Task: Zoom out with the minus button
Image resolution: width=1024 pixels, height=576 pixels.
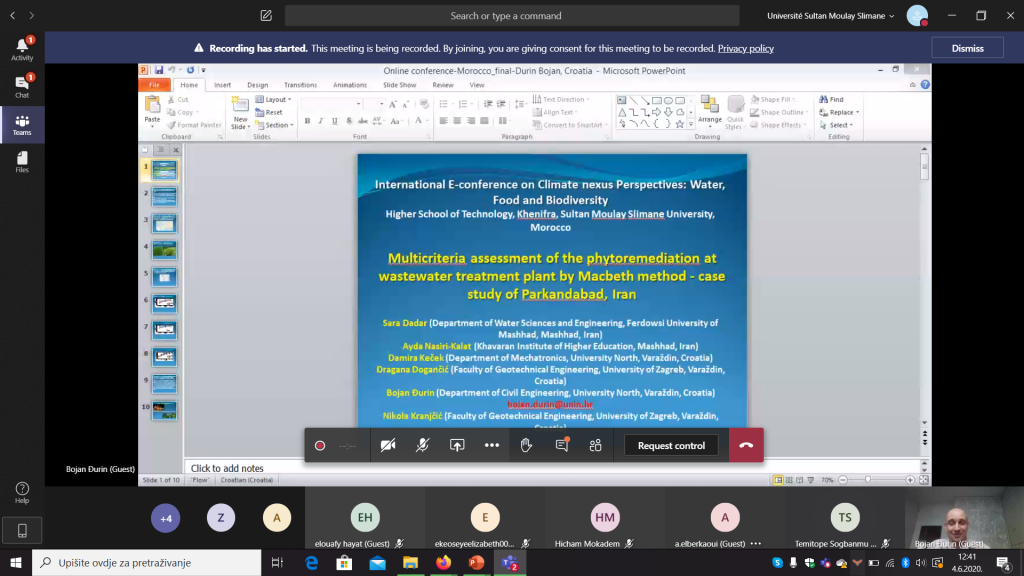Action: 843,480
